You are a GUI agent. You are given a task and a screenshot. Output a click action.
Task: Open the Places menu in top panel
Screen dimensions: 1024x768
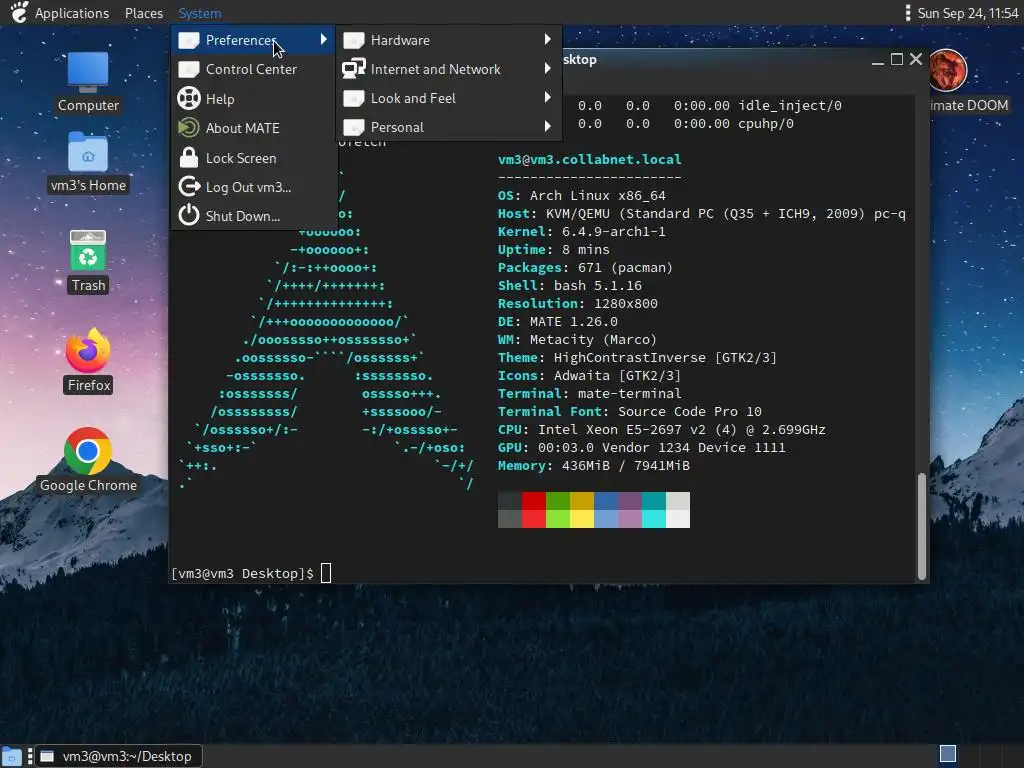(144, 13)
